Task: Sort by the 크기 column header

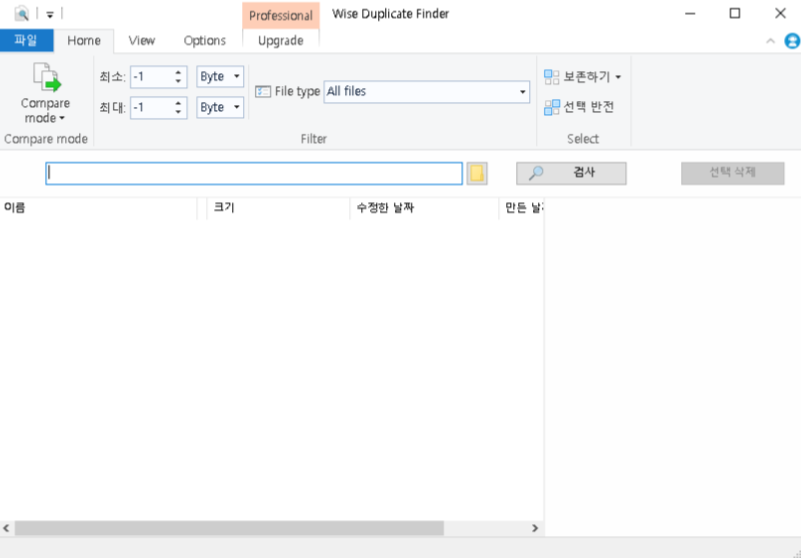Action: coord(278,208)
